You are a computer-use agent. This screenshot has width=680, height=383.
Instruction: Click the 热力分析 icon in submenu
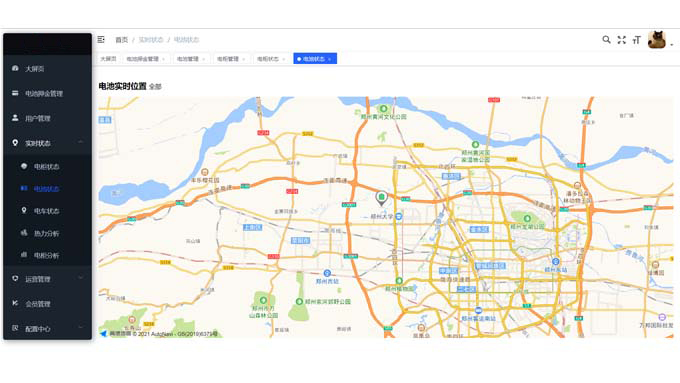click(24, 233)
